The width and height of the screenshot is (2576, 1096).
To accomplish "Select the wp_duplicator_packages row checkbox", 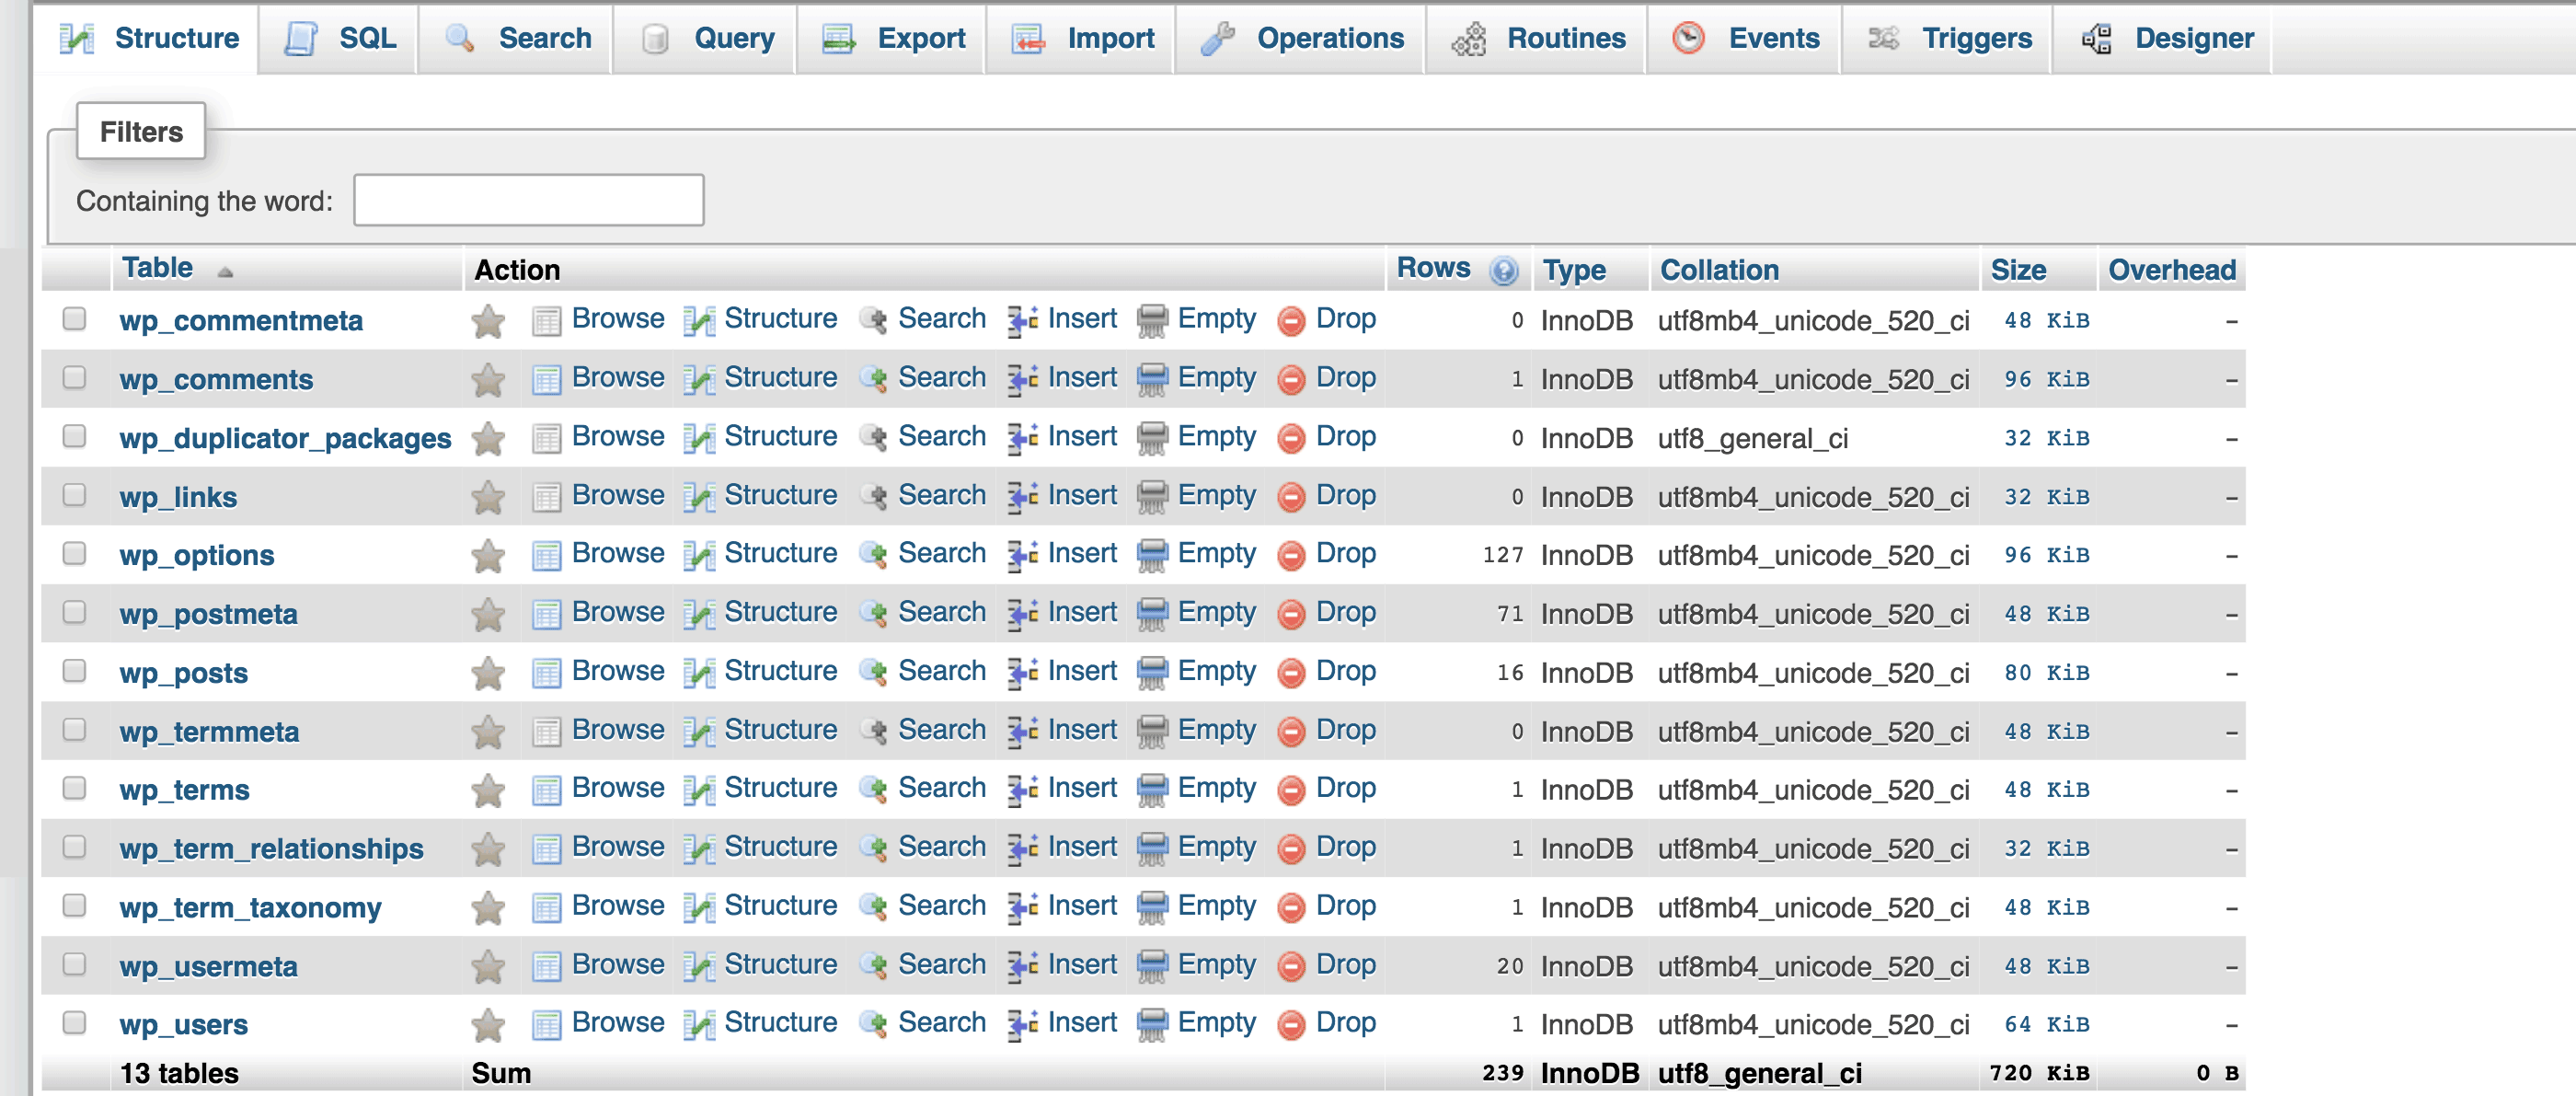I will (x=74, y=437).
